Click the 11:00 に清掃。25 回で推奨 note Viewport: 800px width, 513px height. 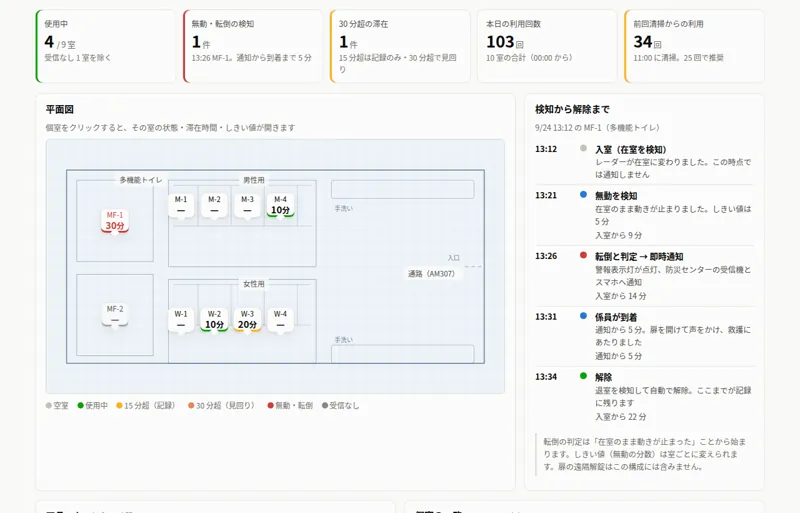[x=679, y=58]
